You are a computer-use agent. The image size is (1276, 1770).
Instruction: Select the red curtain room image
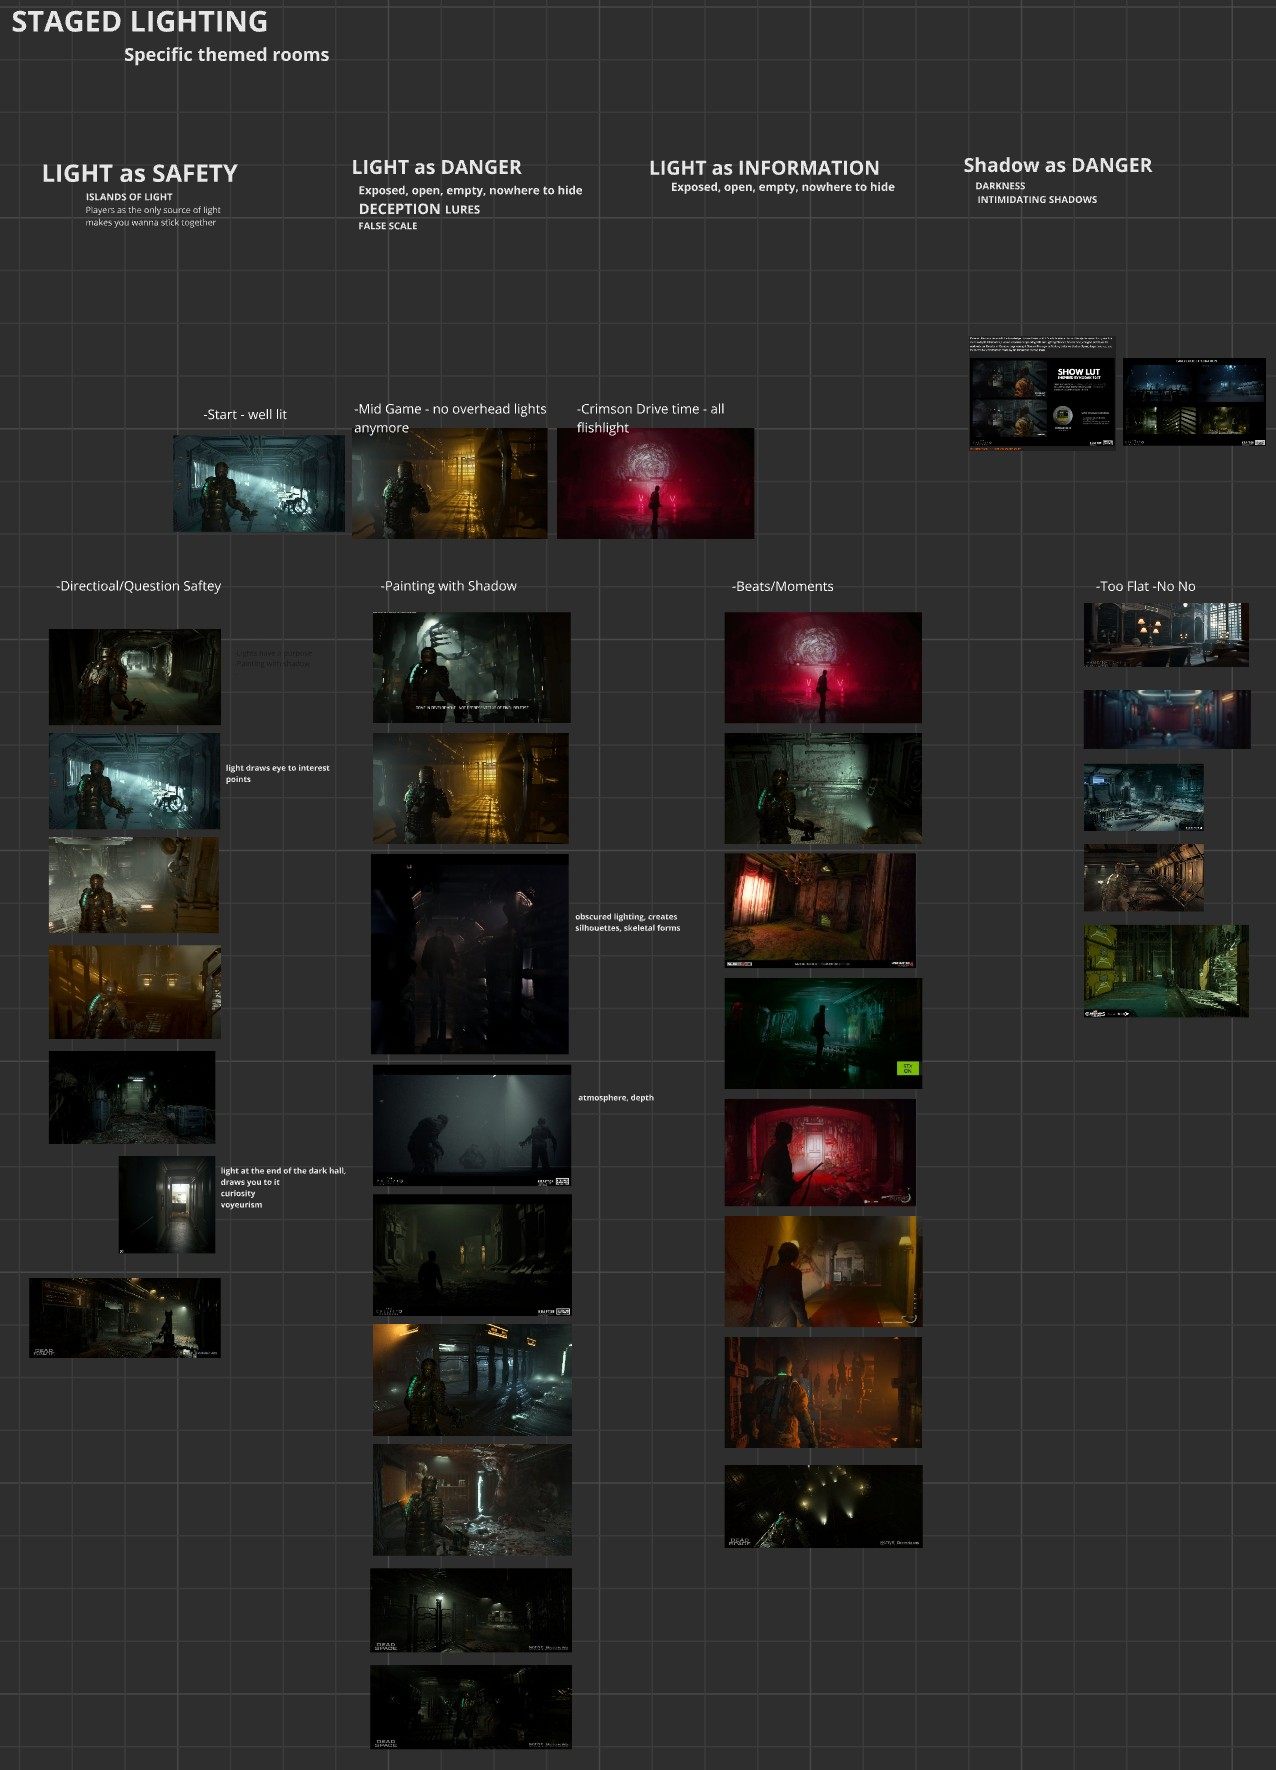pos(820,910)
